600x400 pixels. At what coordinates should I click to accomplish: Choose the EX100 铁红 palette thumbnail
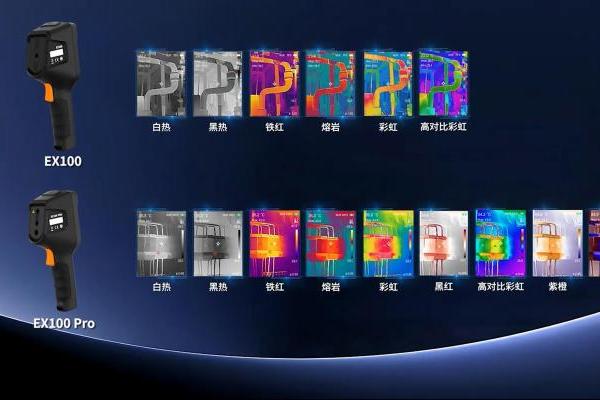tap(274, 84)
